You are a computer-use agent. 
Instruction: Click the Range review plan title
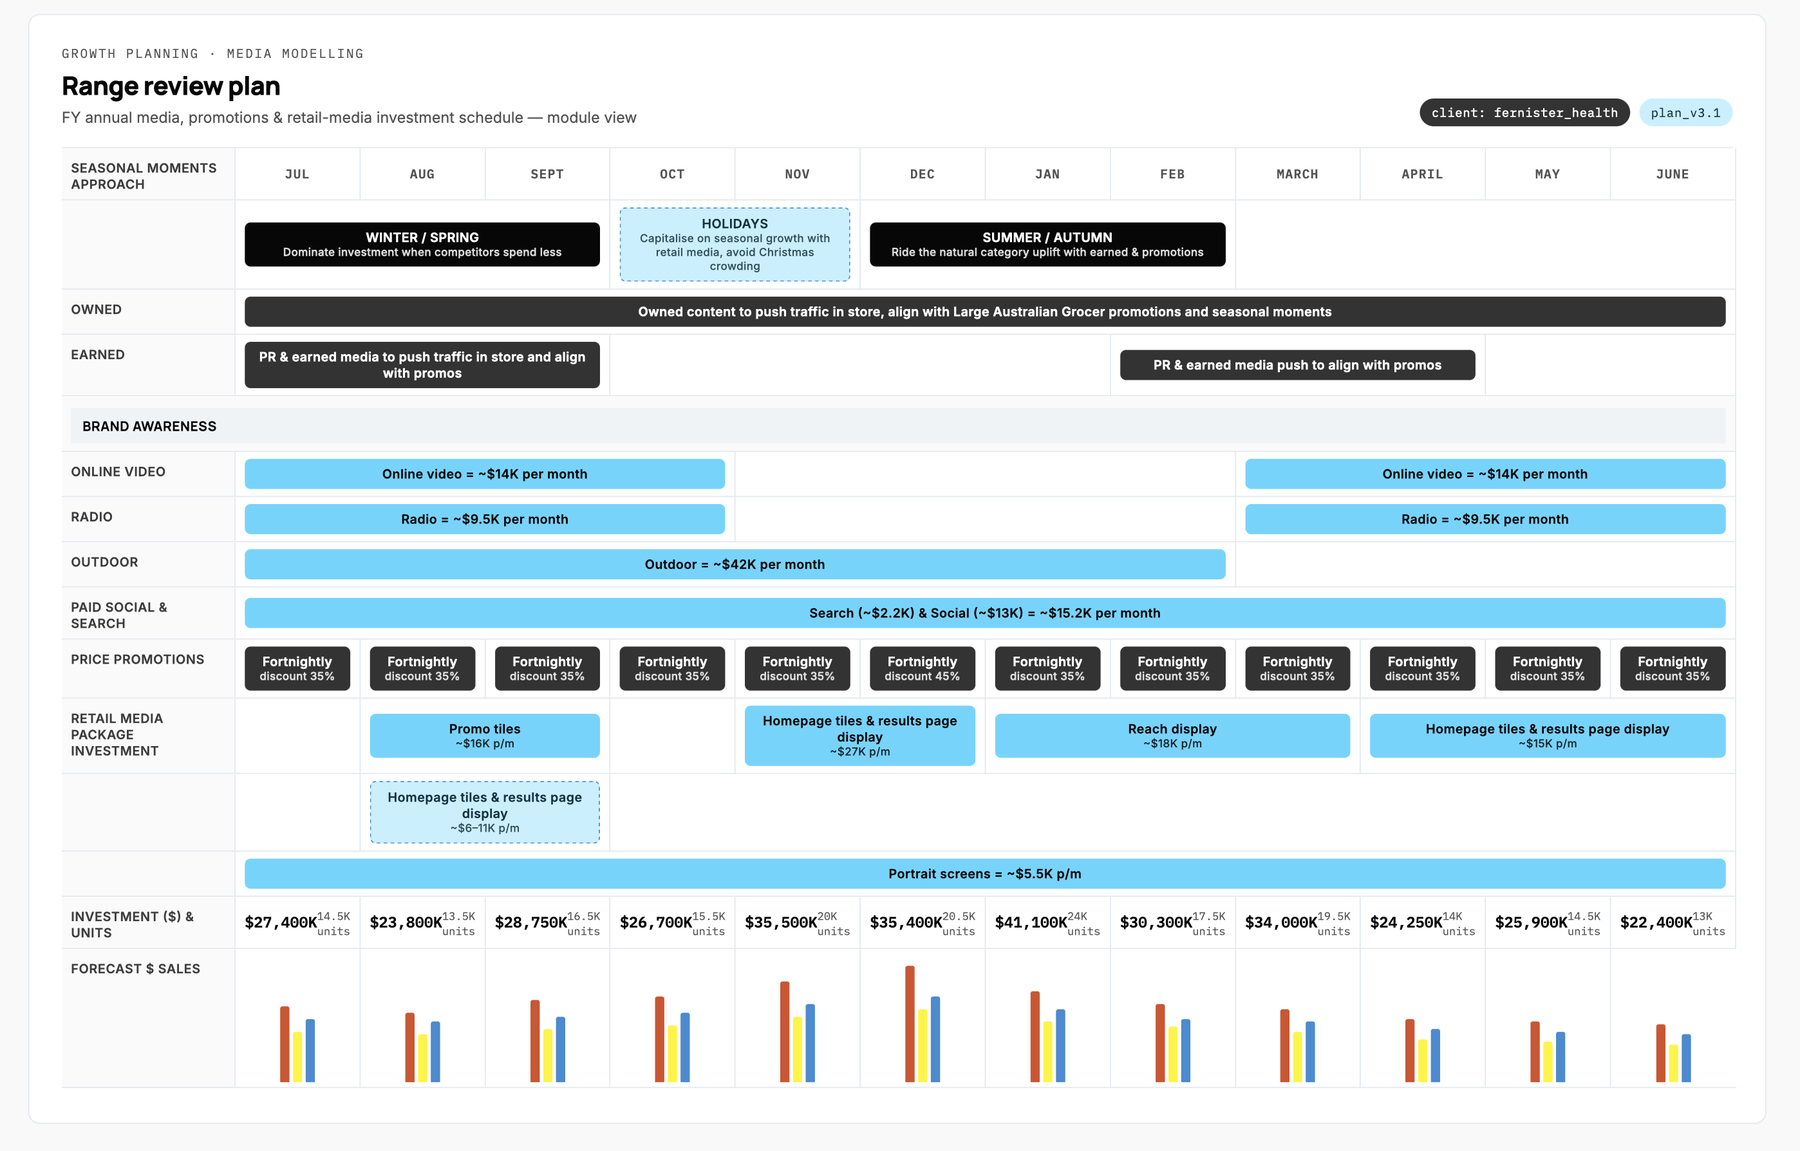point(171,86)
